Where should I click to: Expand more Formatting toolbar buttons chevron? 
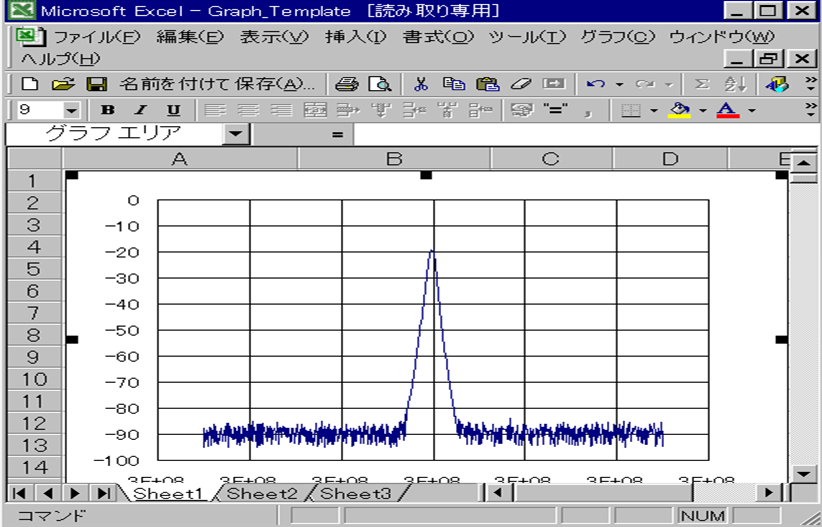(x=810, y=110)
